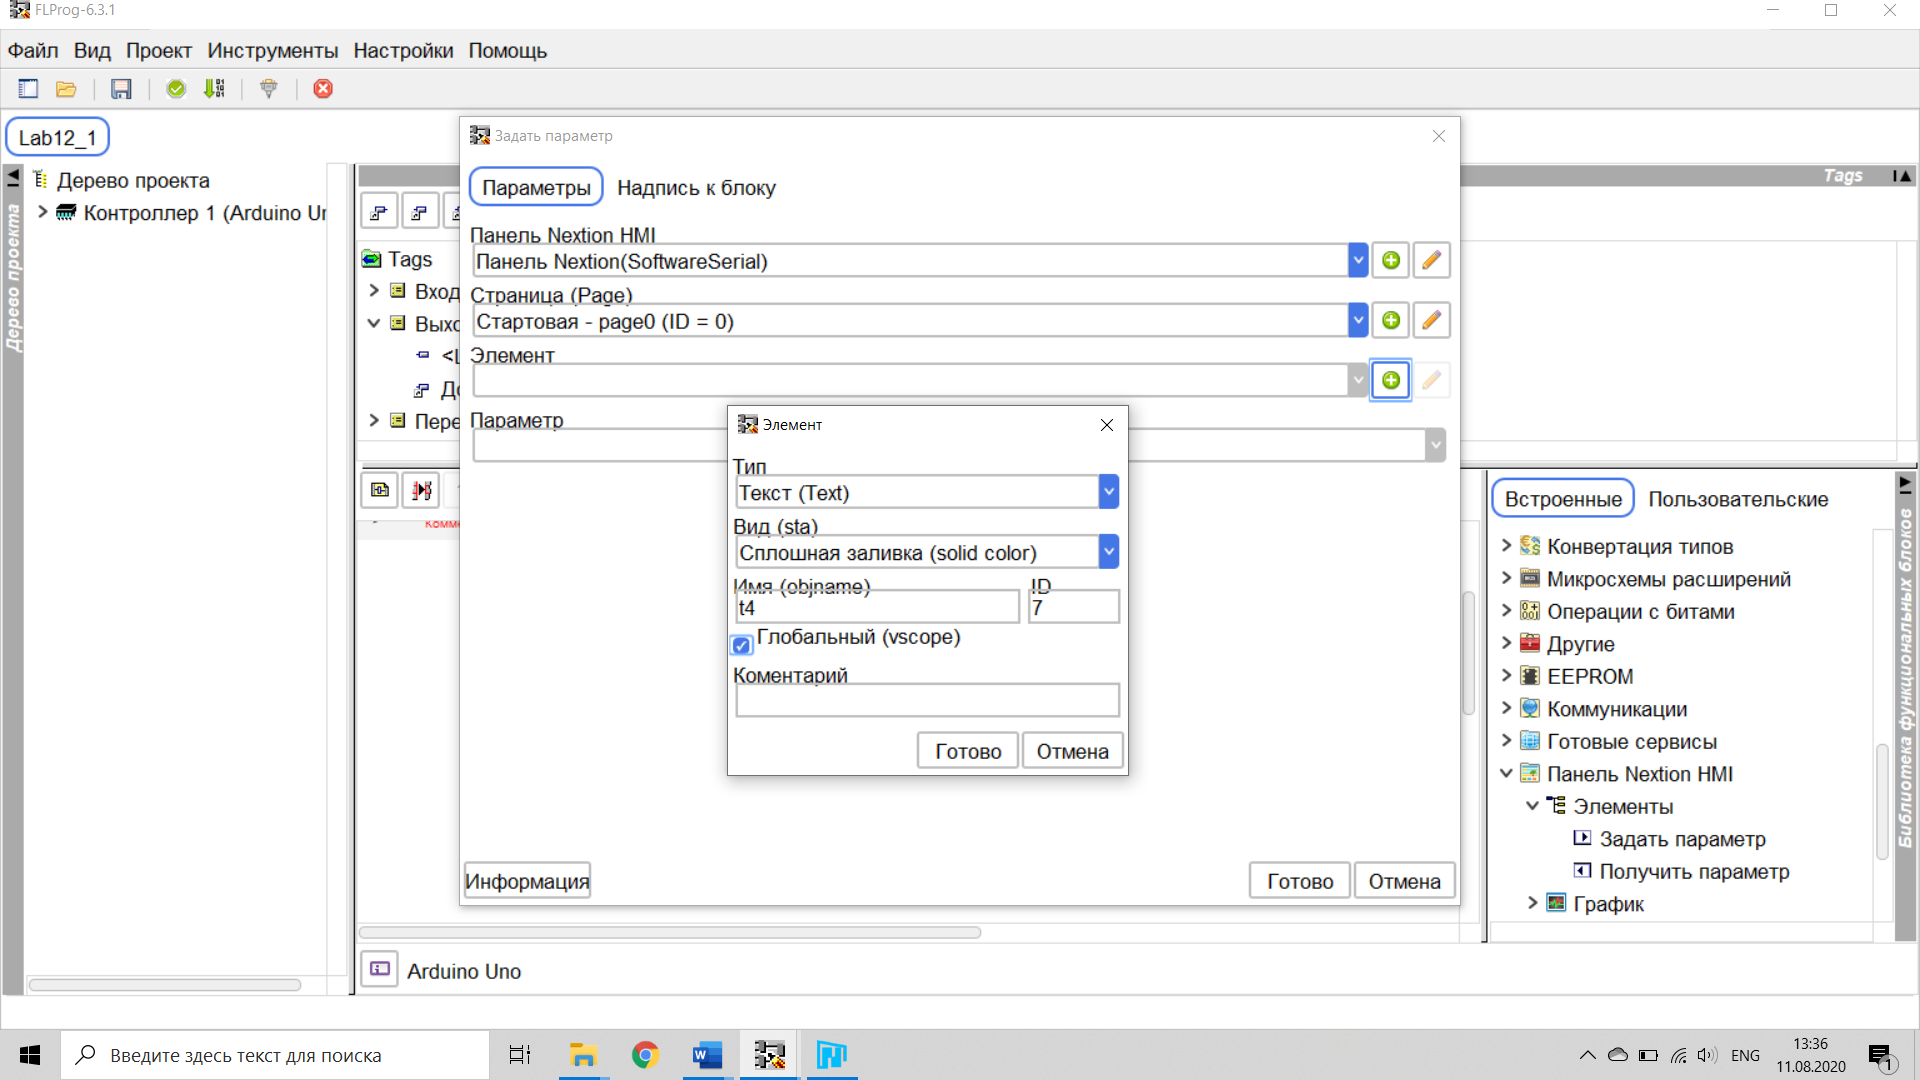This screenshot has width=1920, height=1080.
Task: Click the save project toolbar icon
Action: pyautogui.click(x=121, y=89)
